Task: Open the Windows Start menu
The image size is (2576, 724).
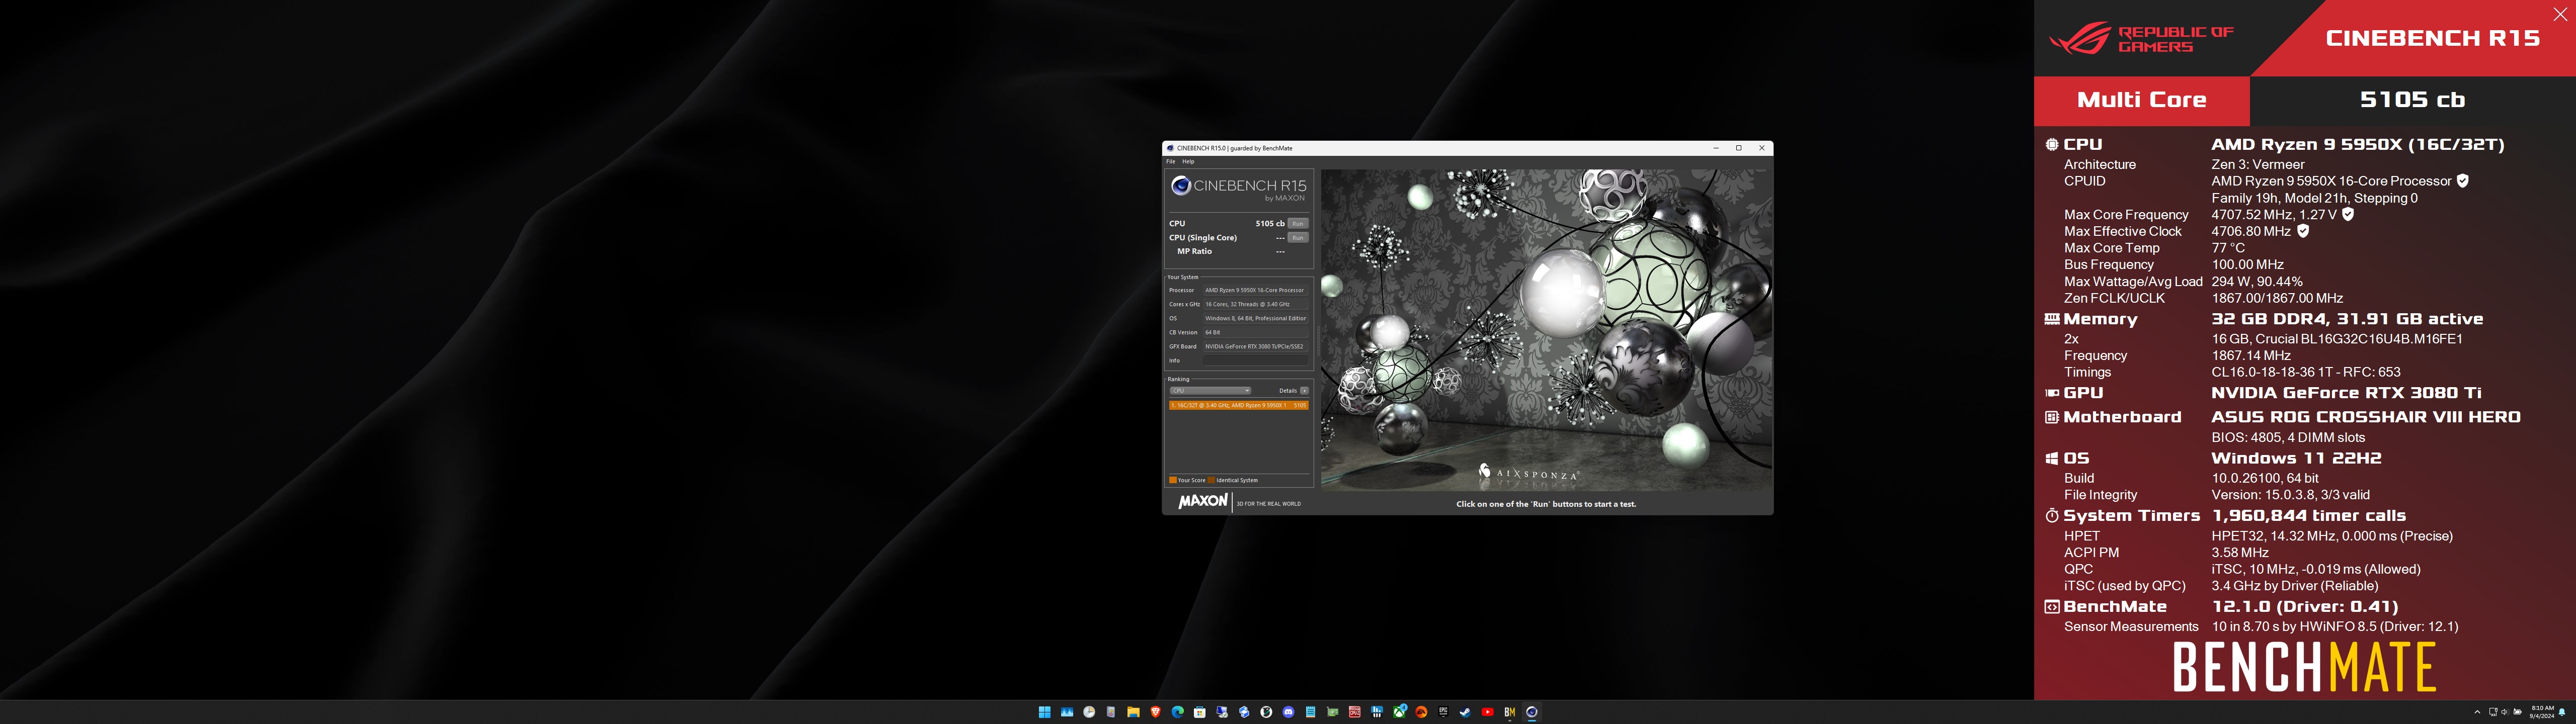Action: tap(1045, 712)
